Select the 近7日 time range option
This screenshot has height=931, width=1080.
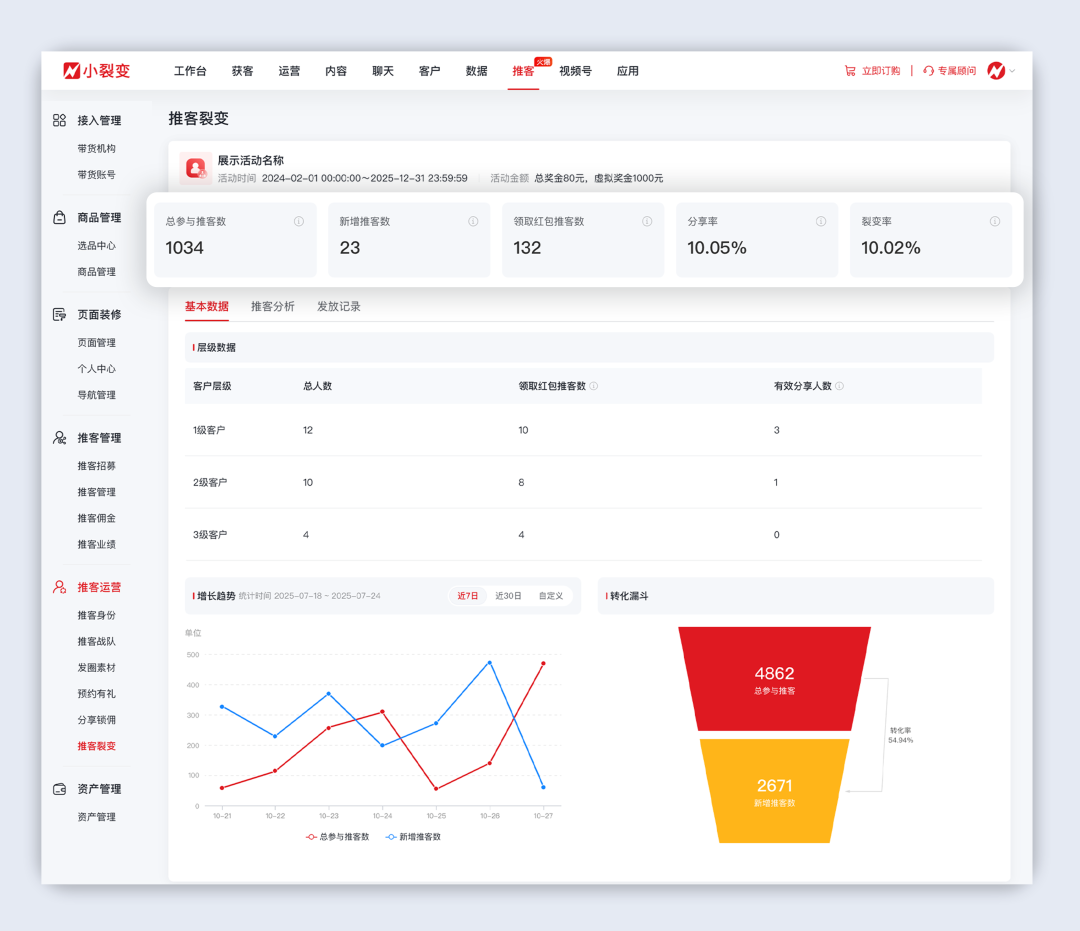468,596
